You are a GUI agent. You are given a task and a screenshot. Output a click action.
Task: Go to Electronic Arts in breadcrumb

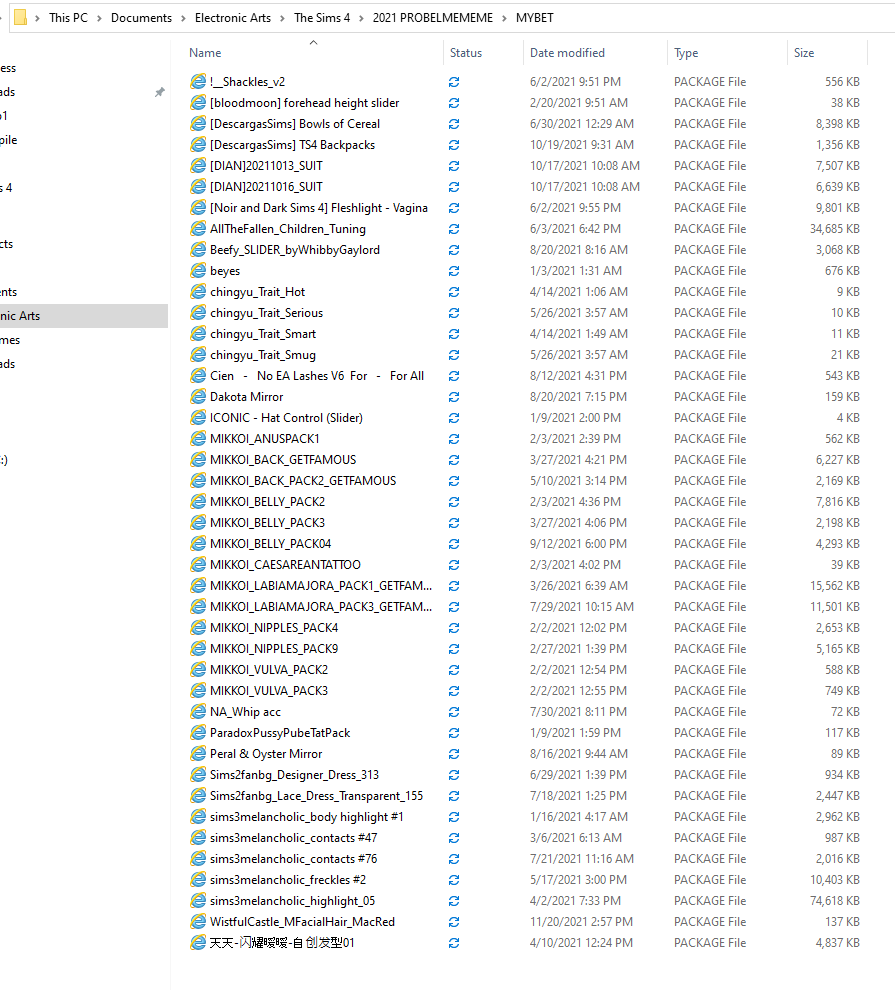(233, 18)
